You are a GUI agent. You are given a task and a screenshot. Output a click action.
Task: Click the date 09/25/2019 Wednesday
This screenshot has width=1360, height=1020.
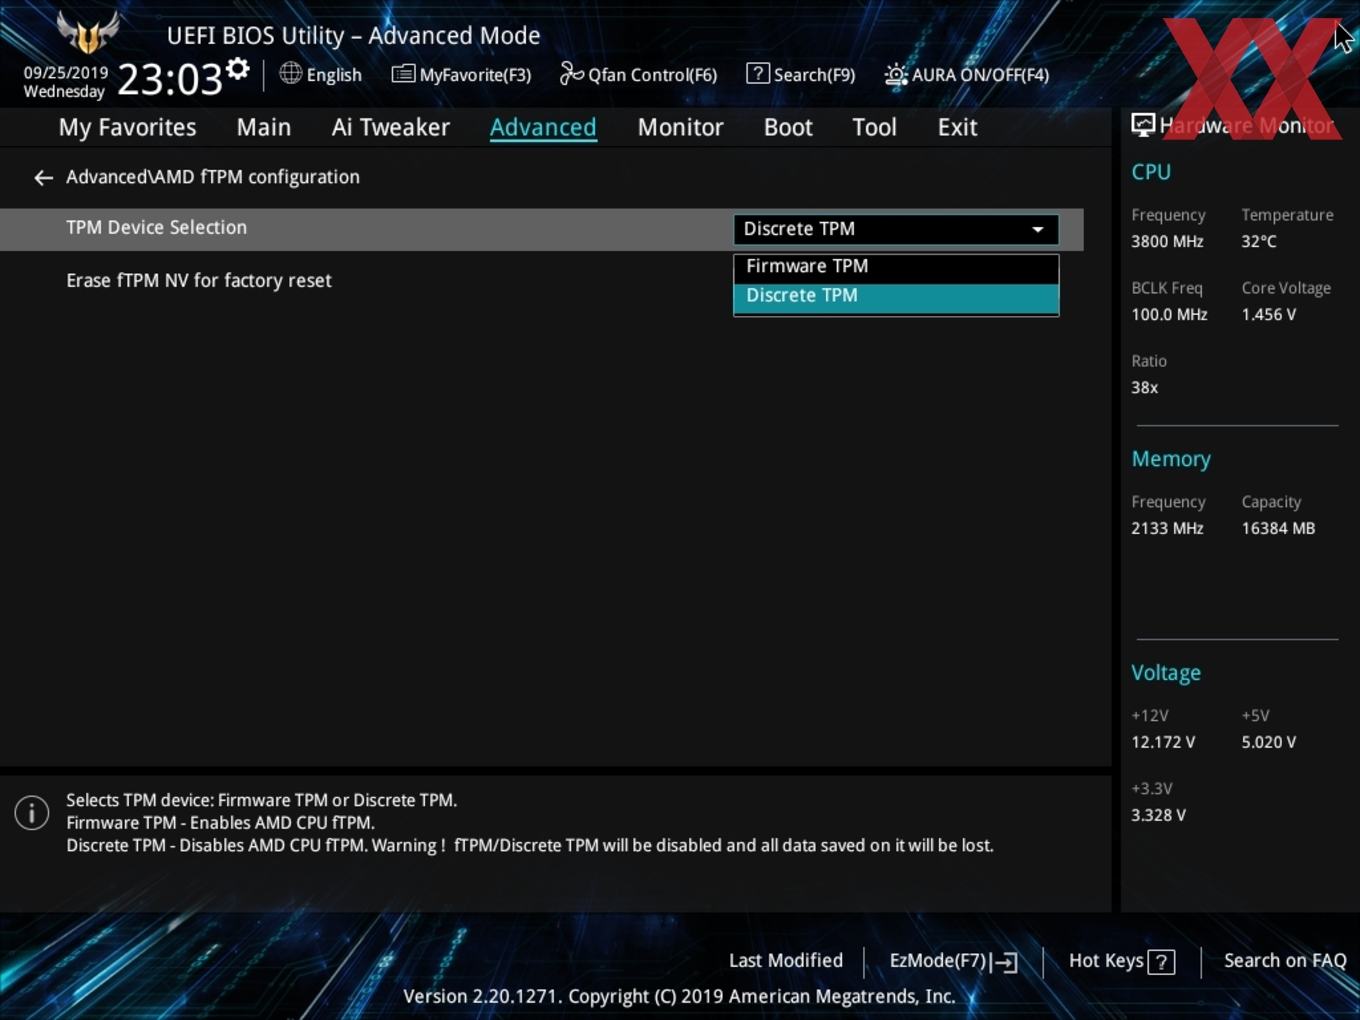65,82
